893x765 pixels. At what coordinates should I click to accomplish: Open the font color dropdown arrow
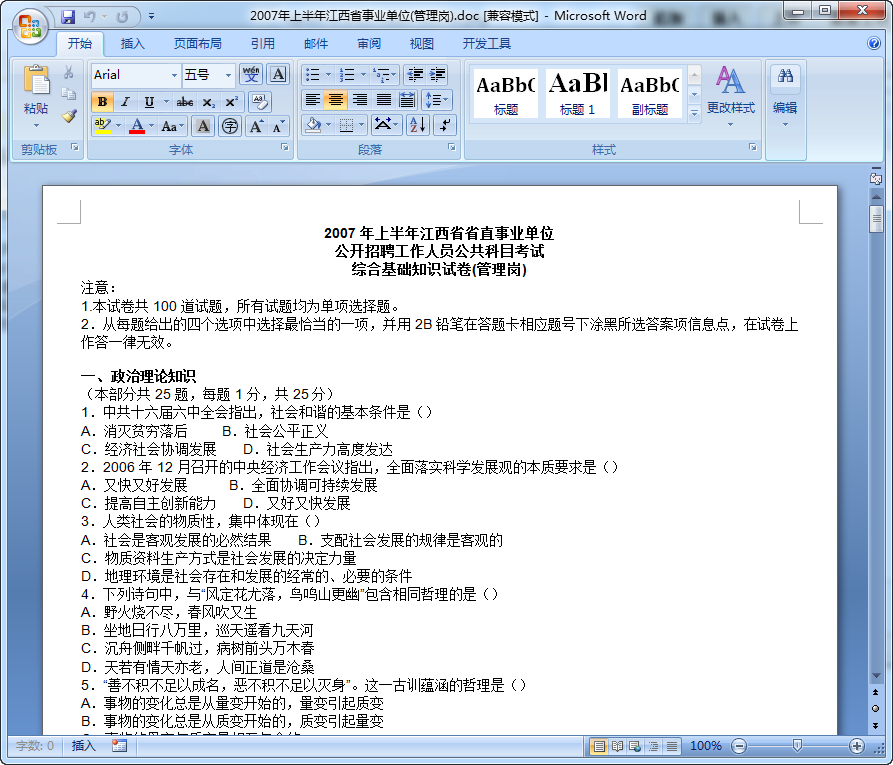pos(150,125)
